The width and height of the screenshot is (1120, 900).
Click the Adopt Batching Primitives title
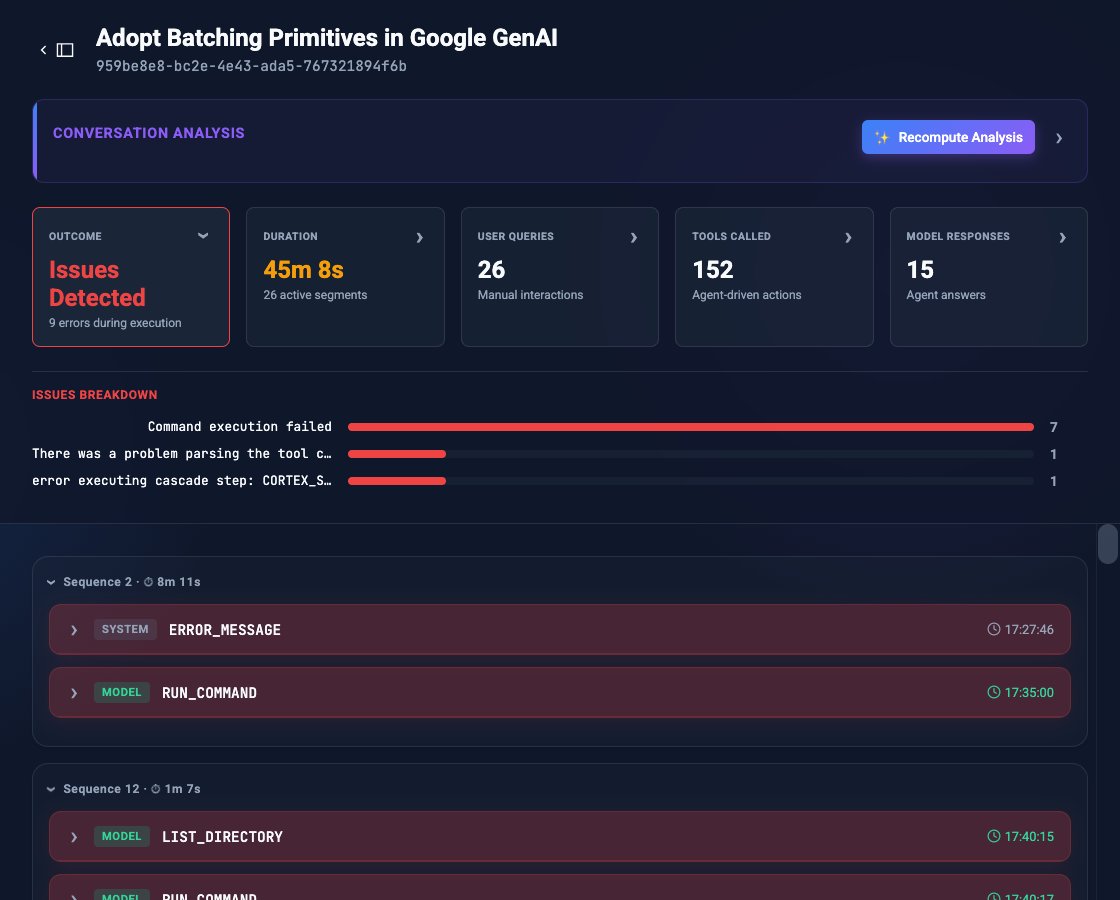click(326, 38)
